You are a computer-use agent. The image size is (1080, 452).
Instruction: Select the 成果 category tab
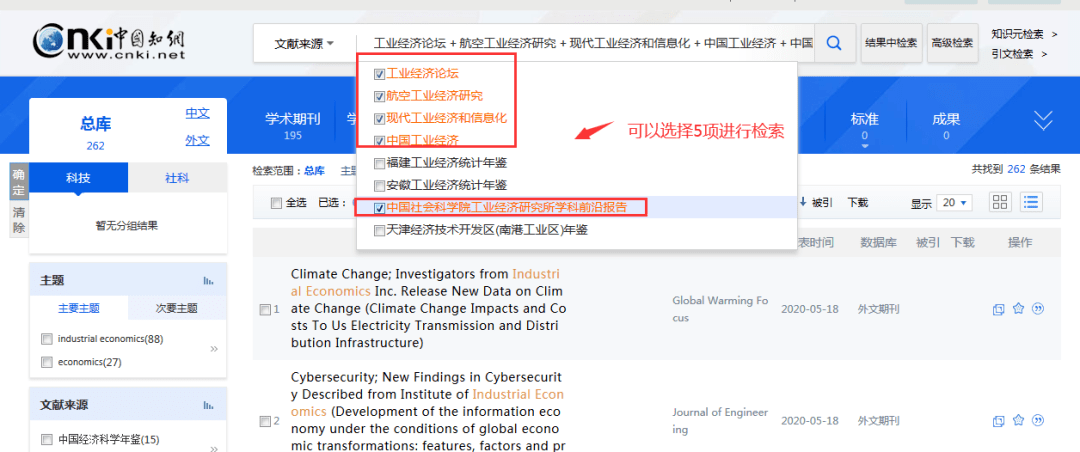(946, 125)
